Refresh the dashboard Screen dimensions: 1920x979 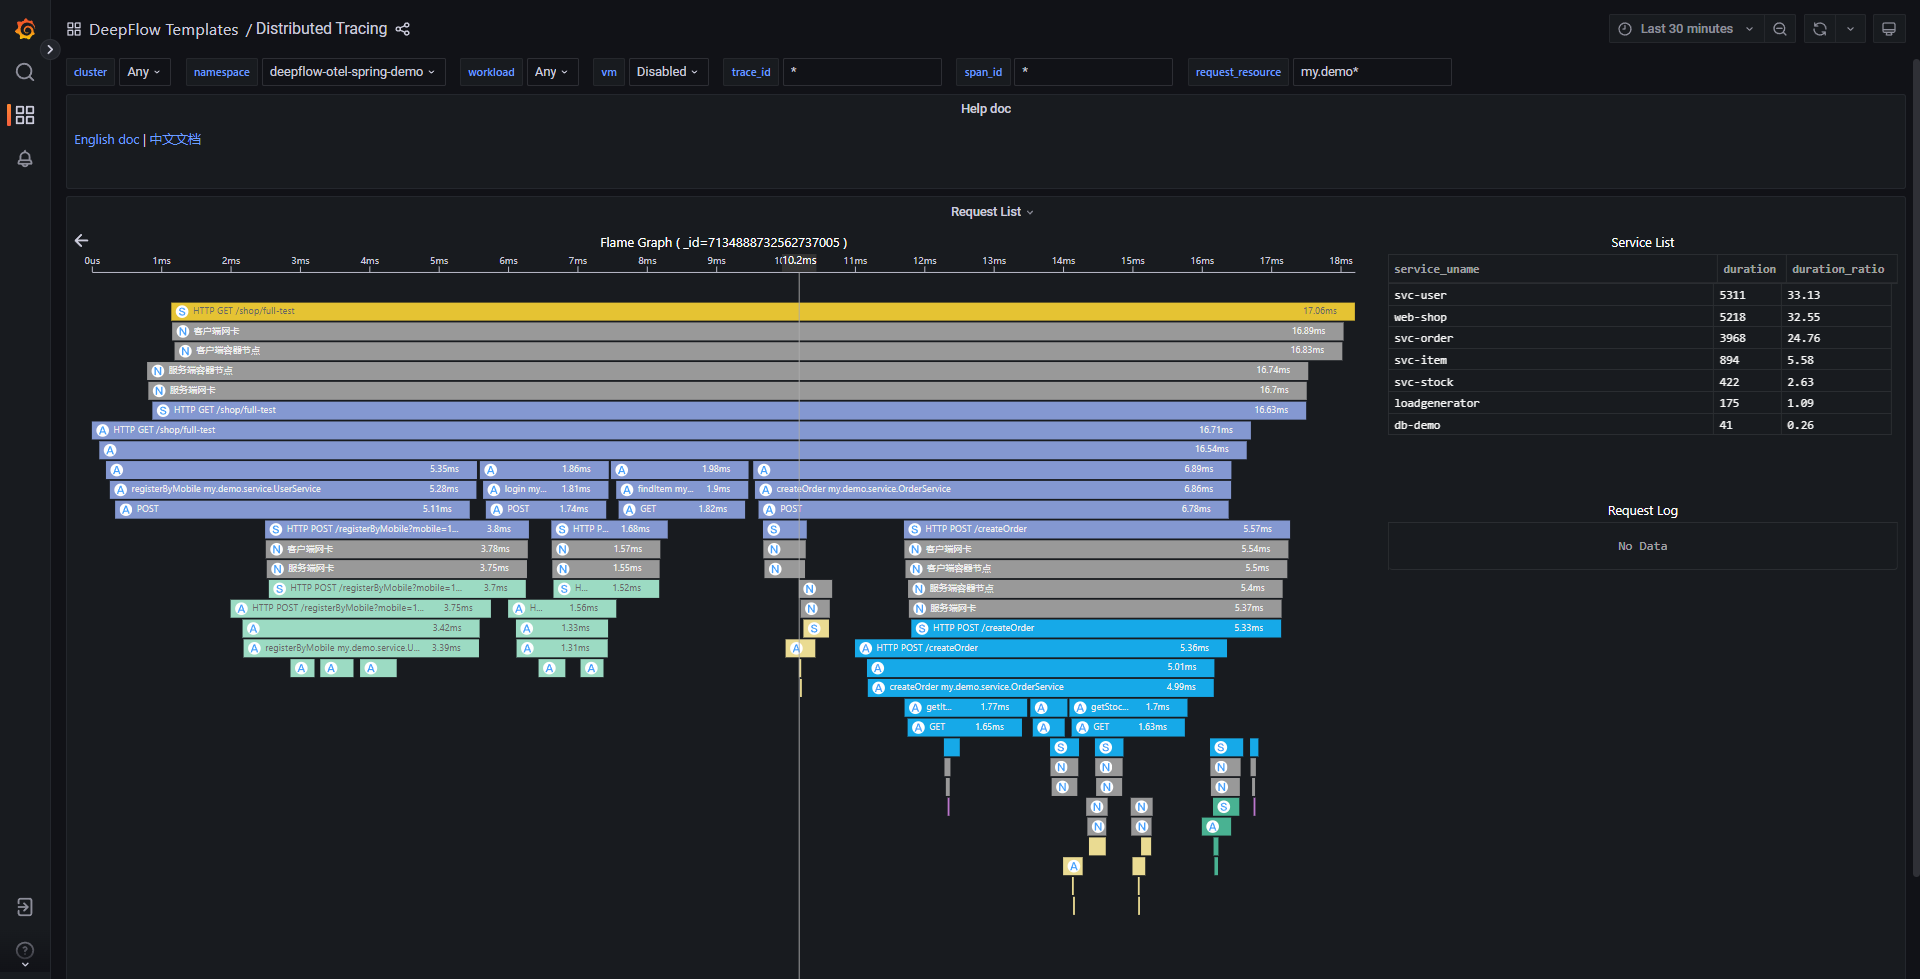(1820, 29)
